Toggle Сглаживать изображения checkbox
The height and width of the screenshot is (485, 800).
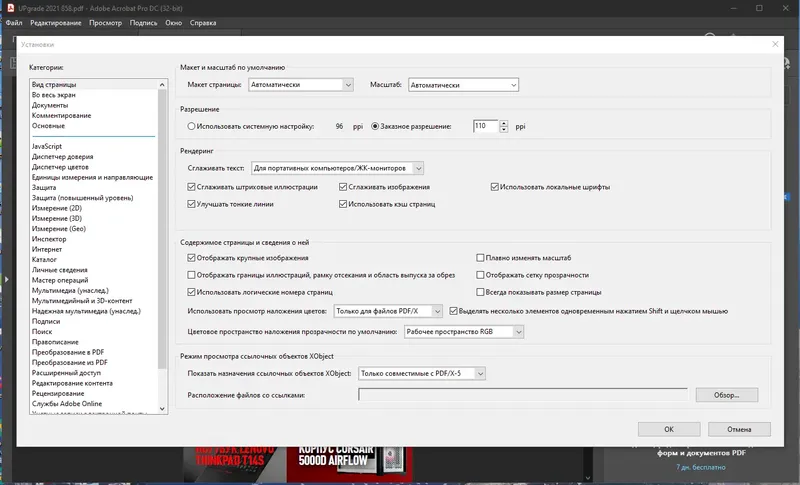coord(343,187)
